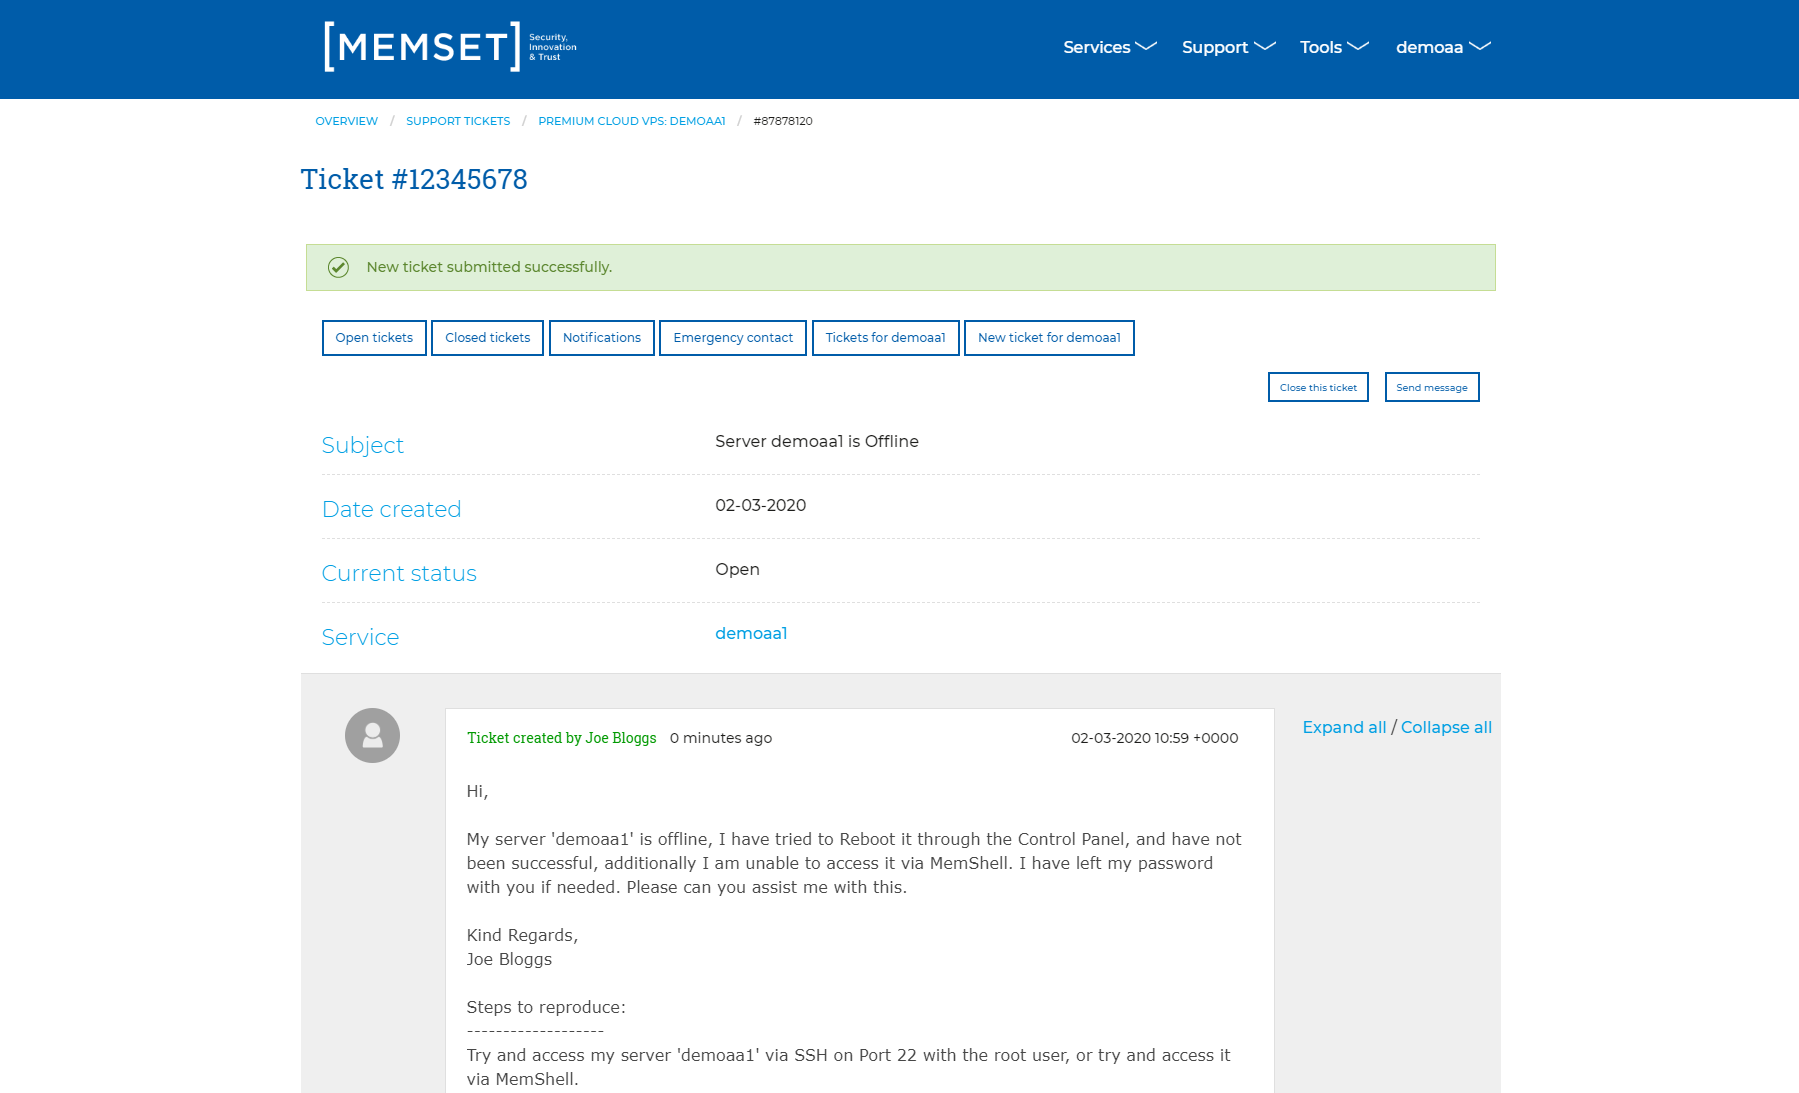The width and height of the screenshot is (1799, 1093).
Task: Click the 'Steps to reproduce:' line
Action: click(x=546, y=1007)
